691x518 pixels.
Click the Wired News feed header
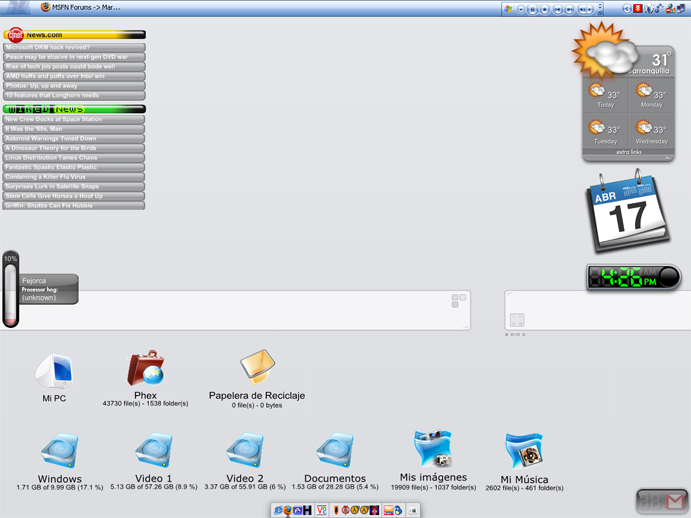[74, 109]
